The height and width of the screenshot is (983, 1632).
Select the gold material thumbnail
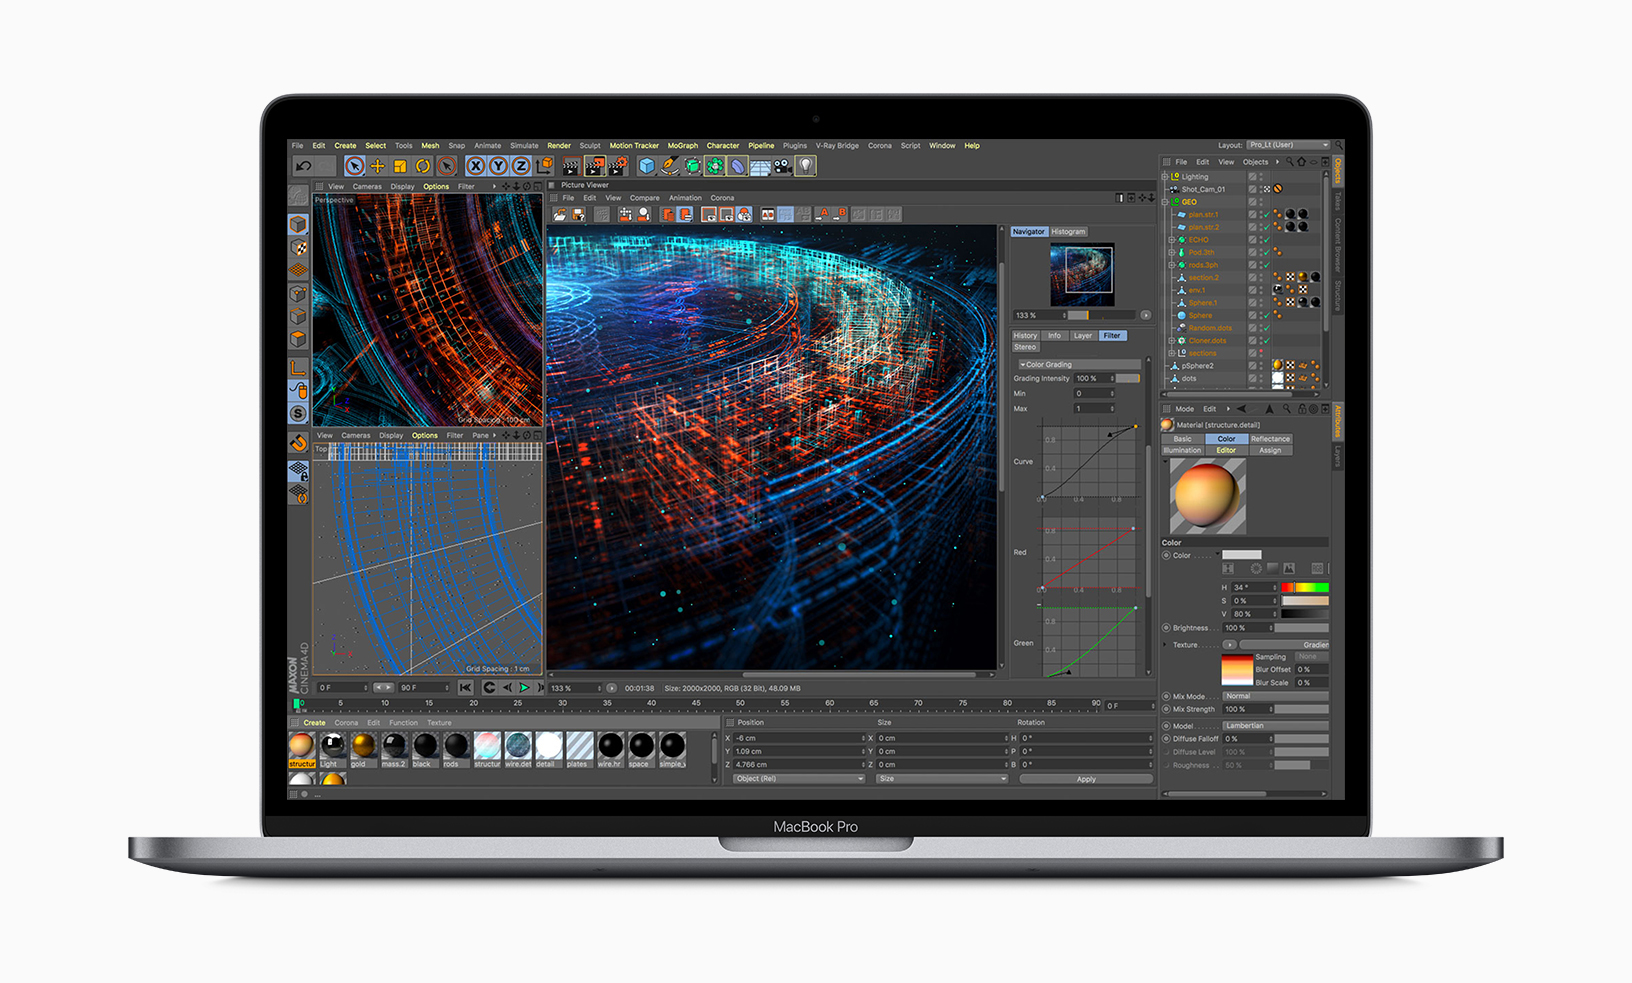click(362, 746)
